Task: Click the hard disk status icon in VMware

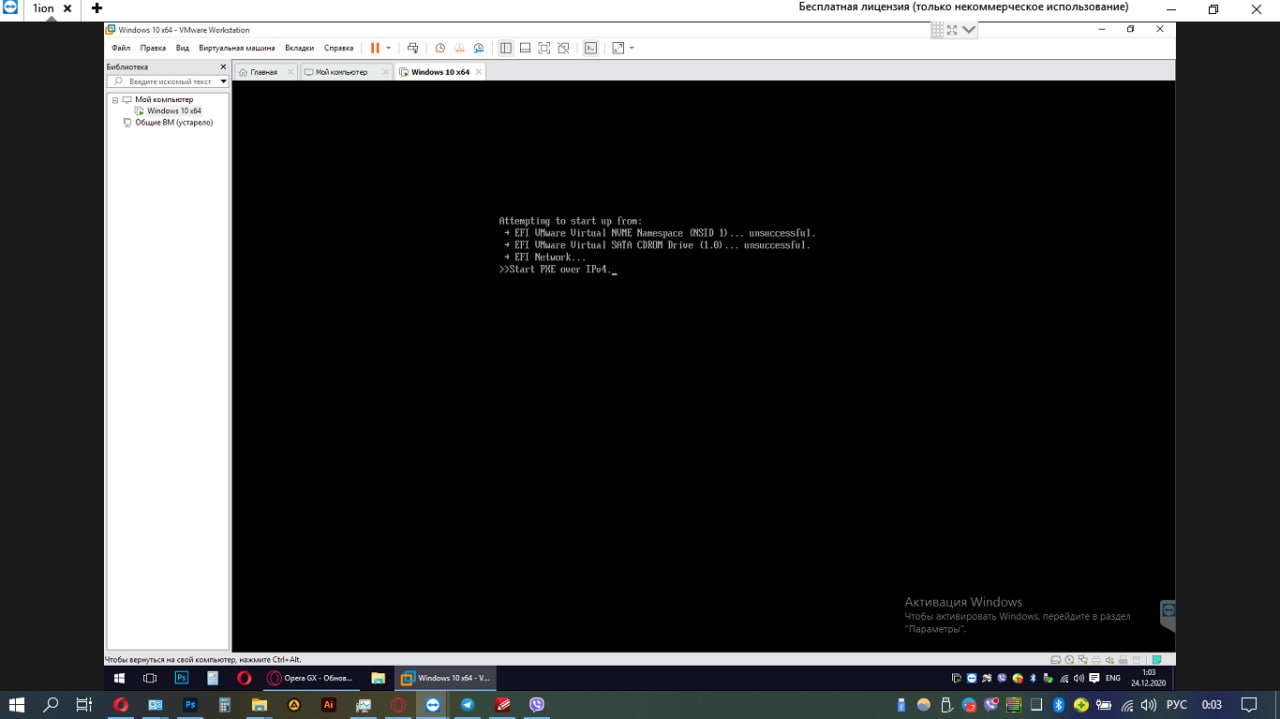Action: [x=1056, y=660]
